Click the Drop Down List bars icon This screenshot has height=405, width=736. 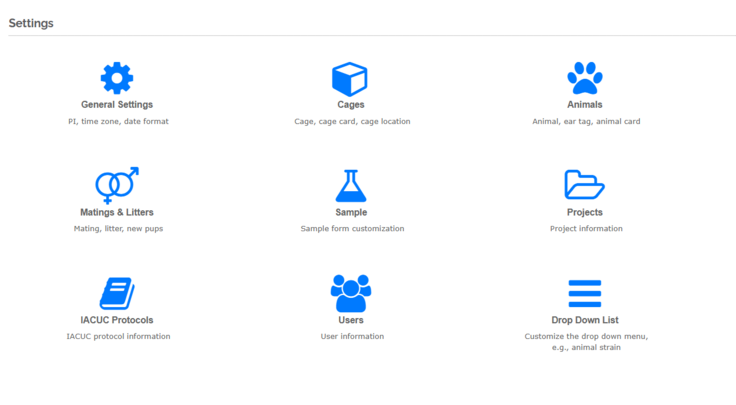click(x=585, y=294)
